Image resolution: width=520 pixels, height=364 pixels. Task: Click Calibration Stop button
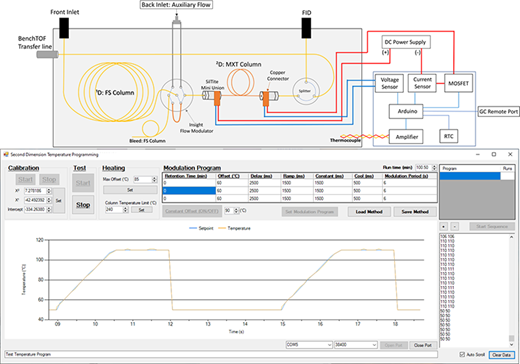(x=49, y=180)
